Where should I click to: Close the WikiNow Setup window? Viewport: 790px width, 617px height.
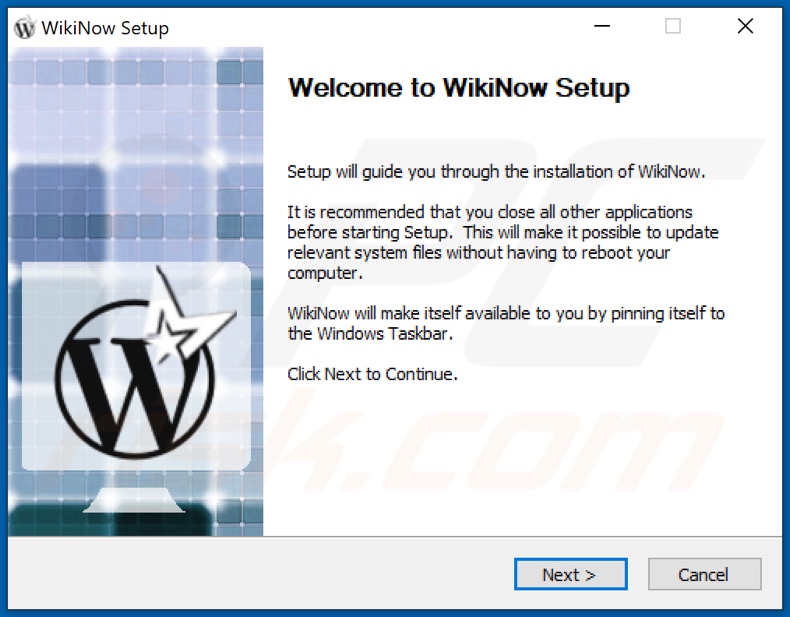(x=745, y=26)
